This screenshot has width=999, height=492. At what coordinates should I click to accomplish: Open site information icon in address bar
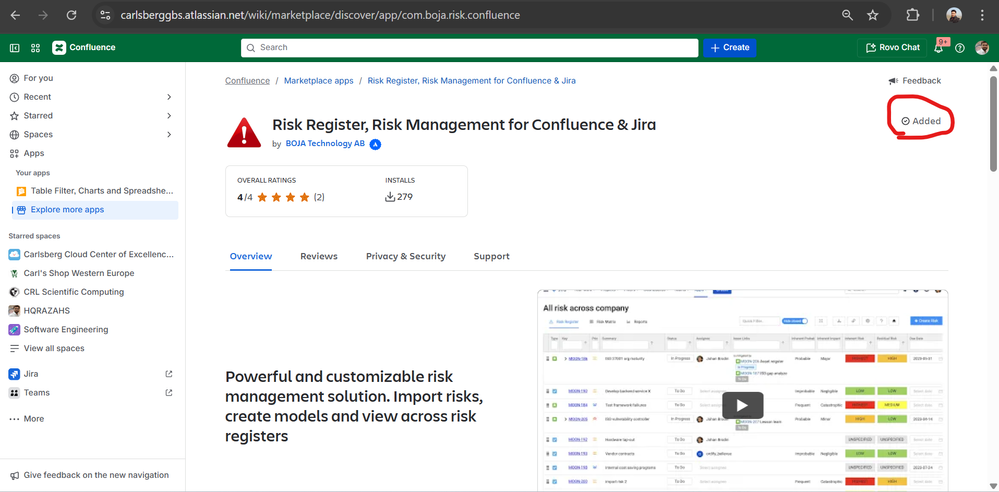(106, 15)
